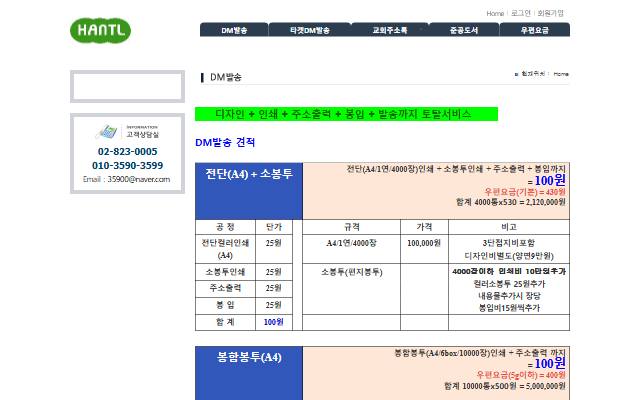Click the 전단컬러인쇄 (A4) cell

pos(225,249)
